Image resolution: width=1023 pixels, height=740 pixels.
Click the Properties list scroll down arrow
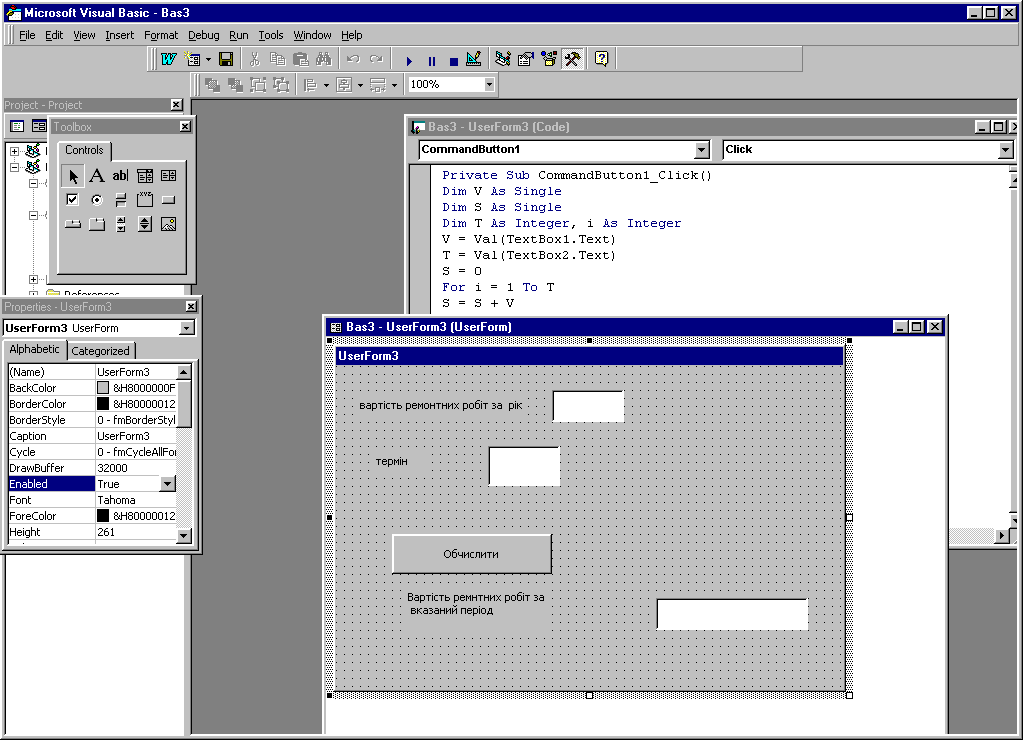click(x=184, y=536)
